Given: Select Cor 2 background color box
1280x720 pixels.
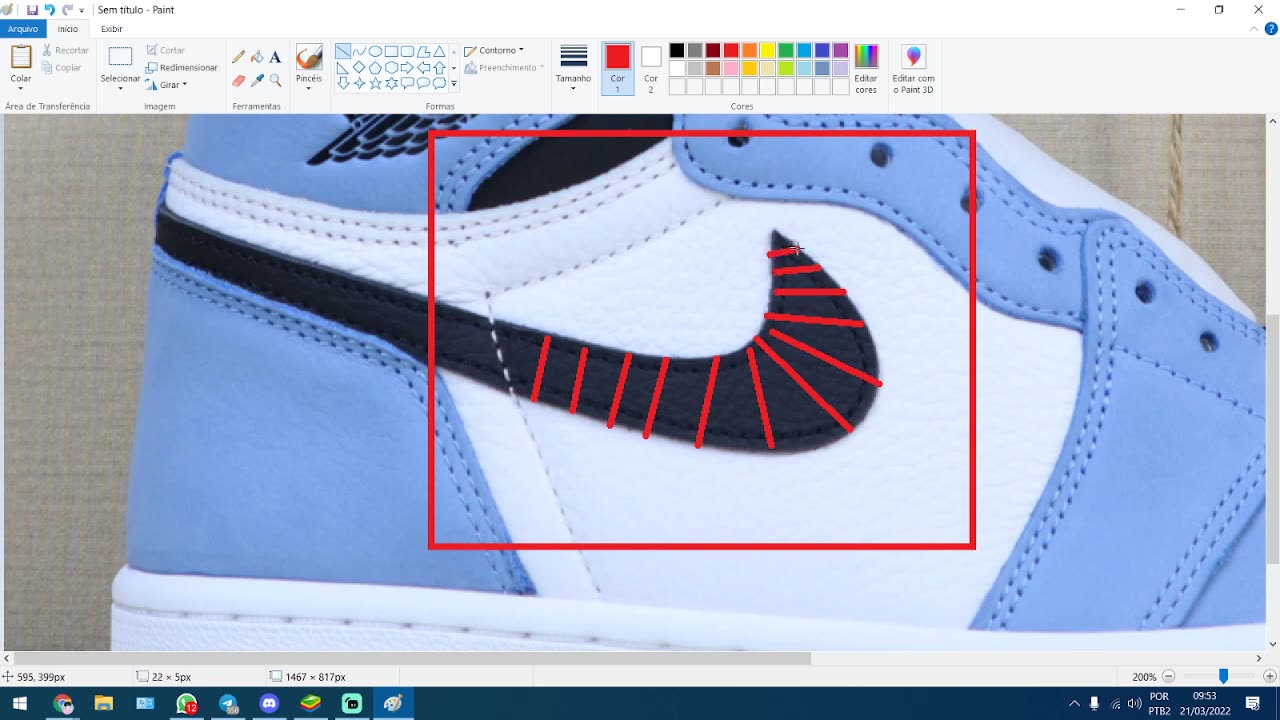Looking at the screenshot, I should 651,68.
